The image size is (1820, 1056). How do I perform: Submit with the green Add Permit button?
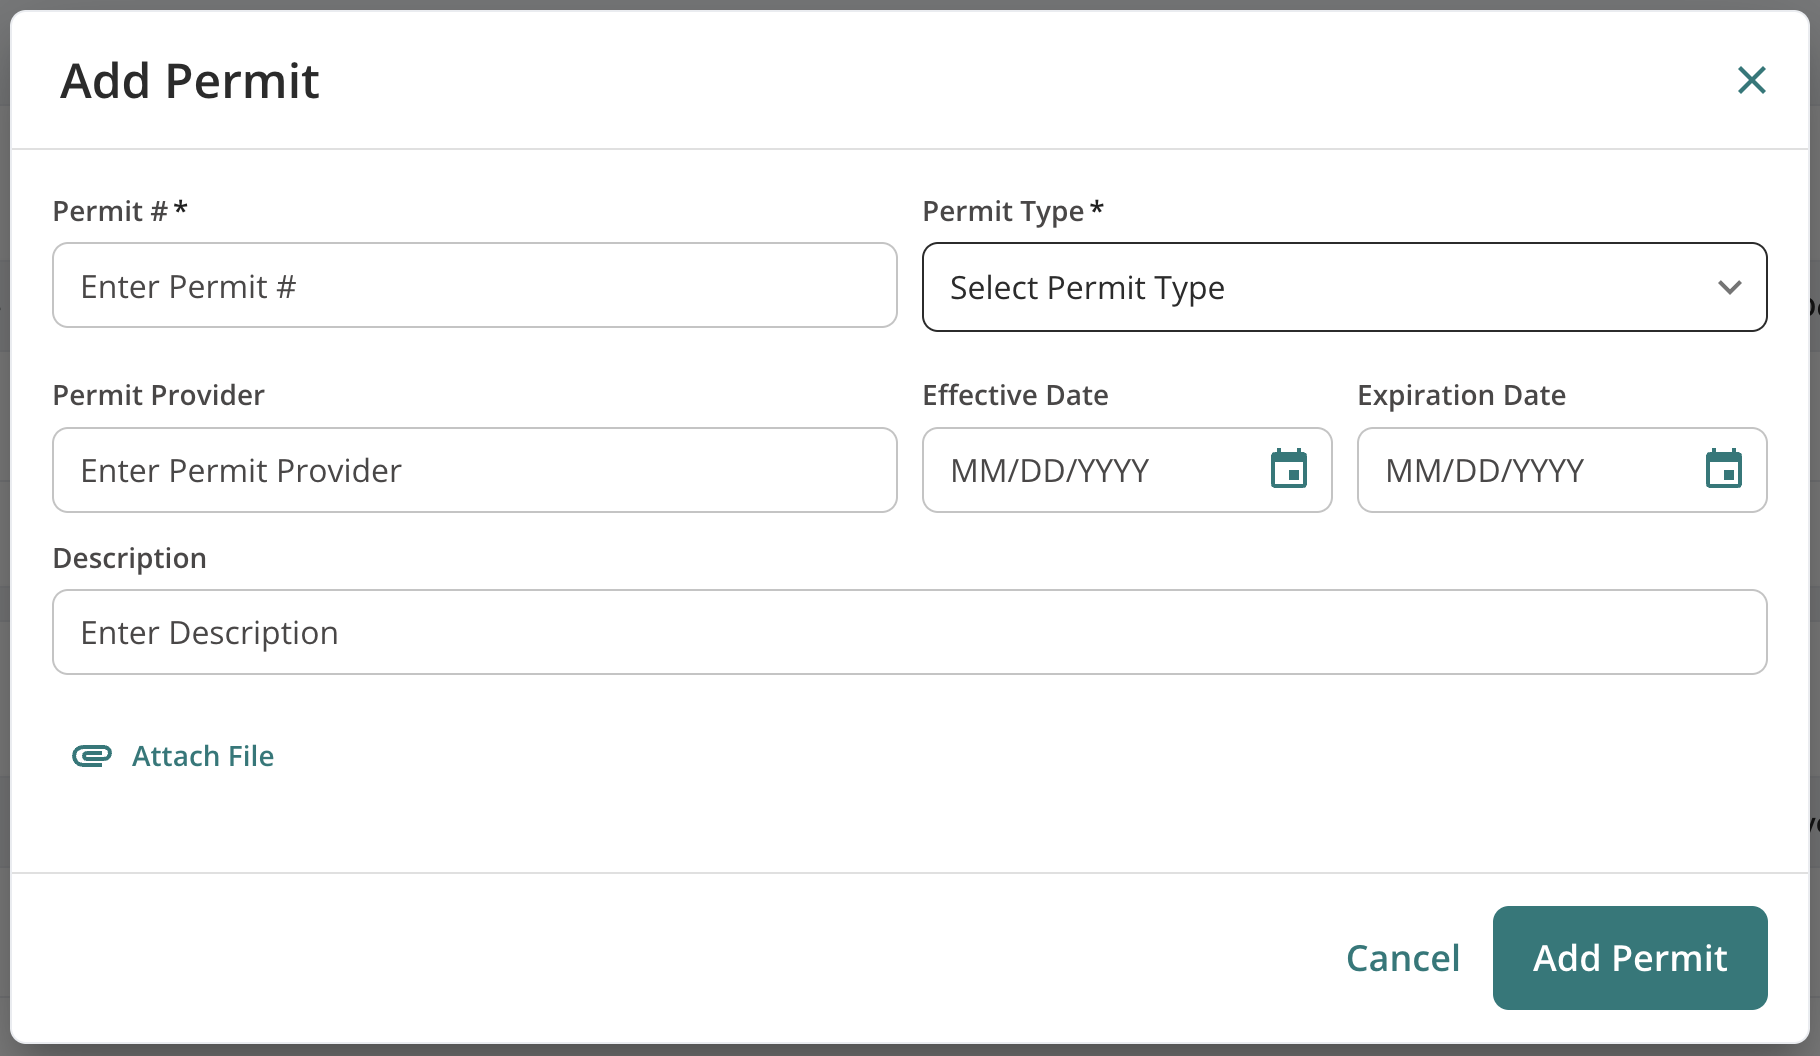pyautogui.click(x=1630, y=958)
